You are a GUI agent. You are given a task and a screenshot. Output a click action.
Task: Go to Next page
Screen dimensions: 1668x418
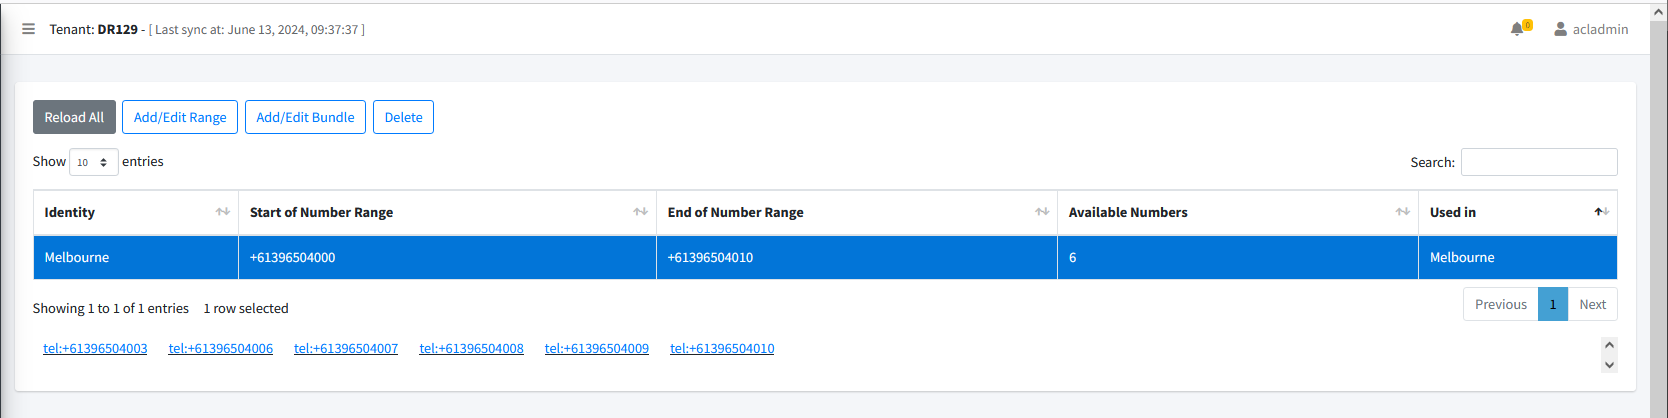point(1592,304)
